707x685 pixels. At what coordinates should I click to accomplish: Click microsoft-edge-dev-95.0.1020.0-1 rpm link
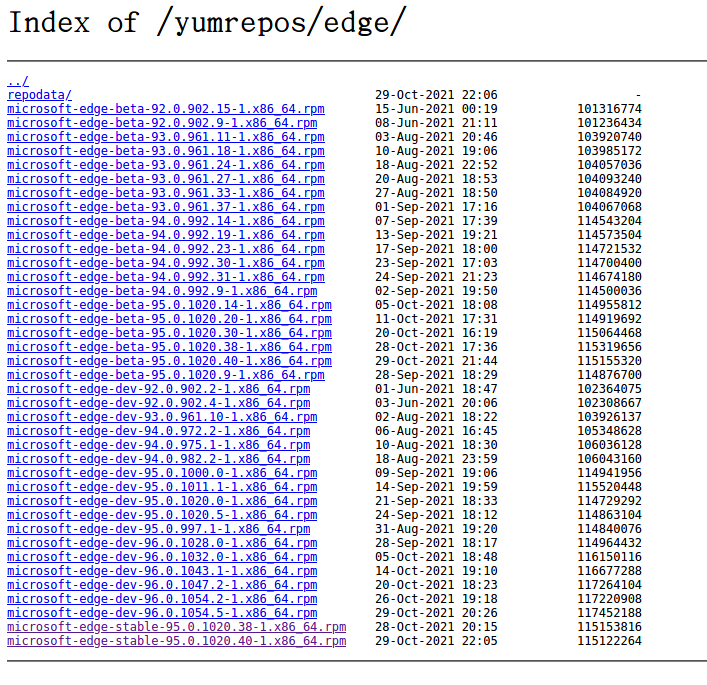(162, 501)
